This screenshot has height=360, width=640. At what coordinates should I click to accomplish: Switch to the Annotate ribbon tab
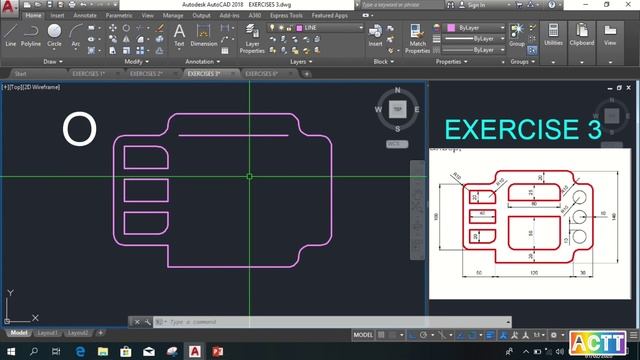click(85, 16)
